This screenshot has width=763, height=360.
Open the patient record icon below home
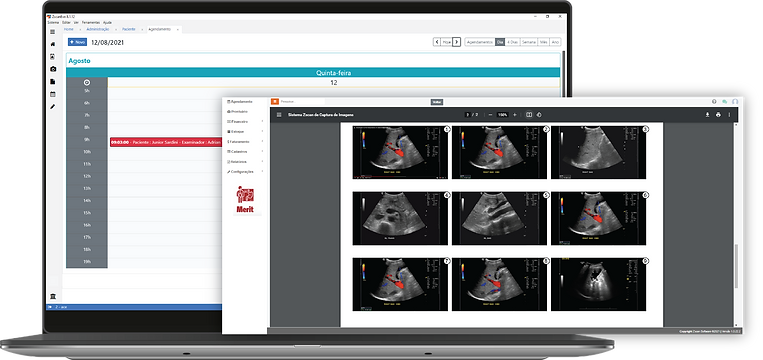pos(53,57)
